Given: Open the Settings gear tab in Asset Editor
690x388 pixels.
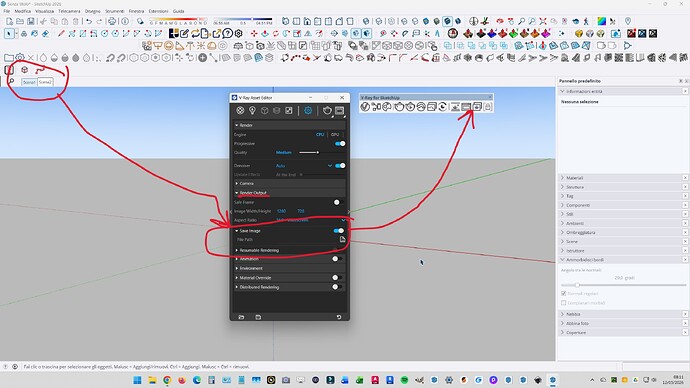Looking at the screenshot, I should pyautogui.click(x=308, y=110).
